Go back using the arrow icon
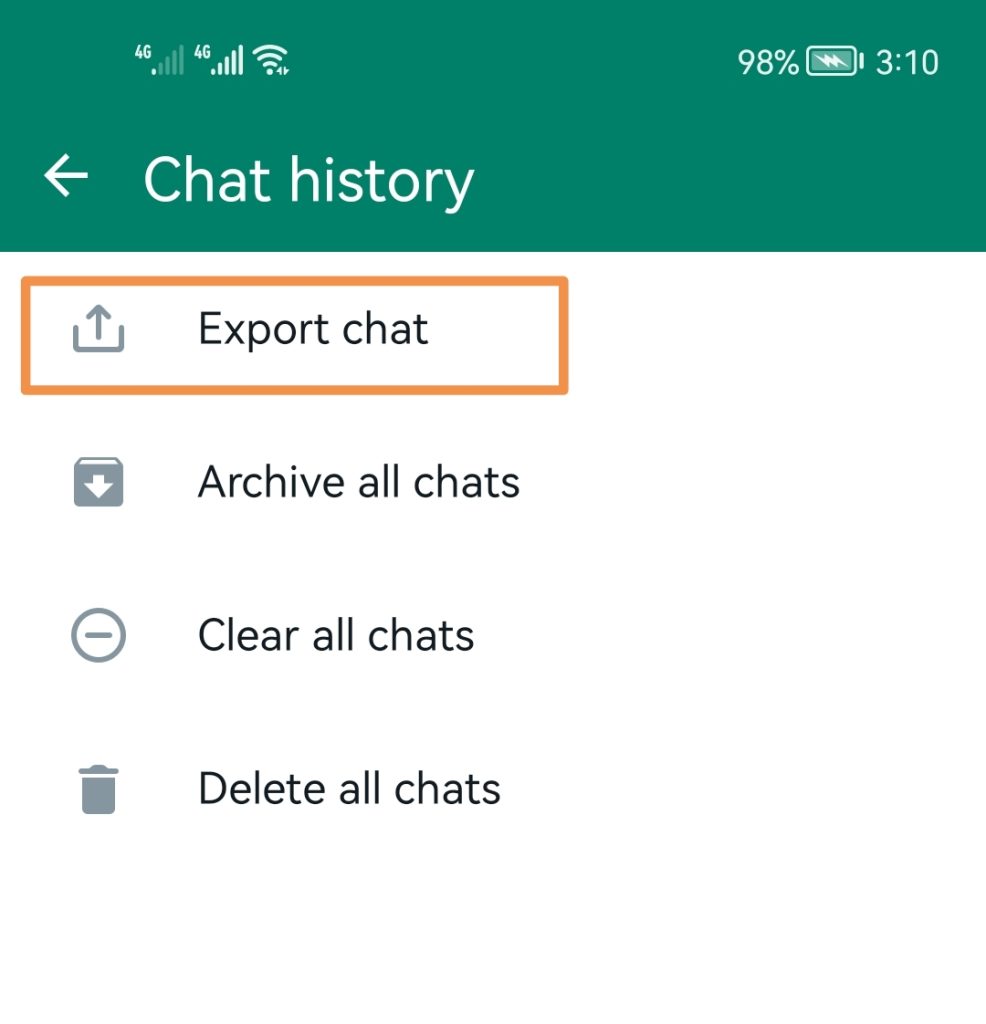Image resolution: width=986 pixels, height=1024 pixels. pos(66,175)
